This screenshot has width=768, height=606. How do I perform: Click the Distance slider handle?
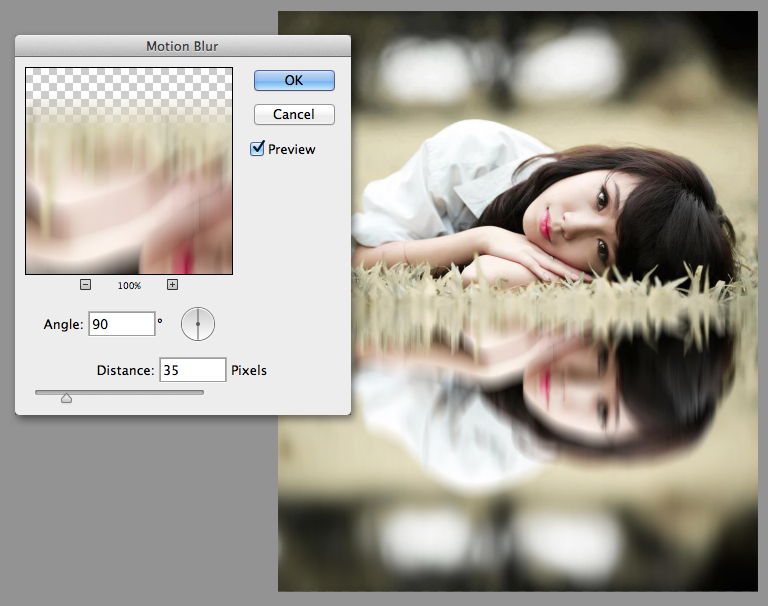pos(66,397)
